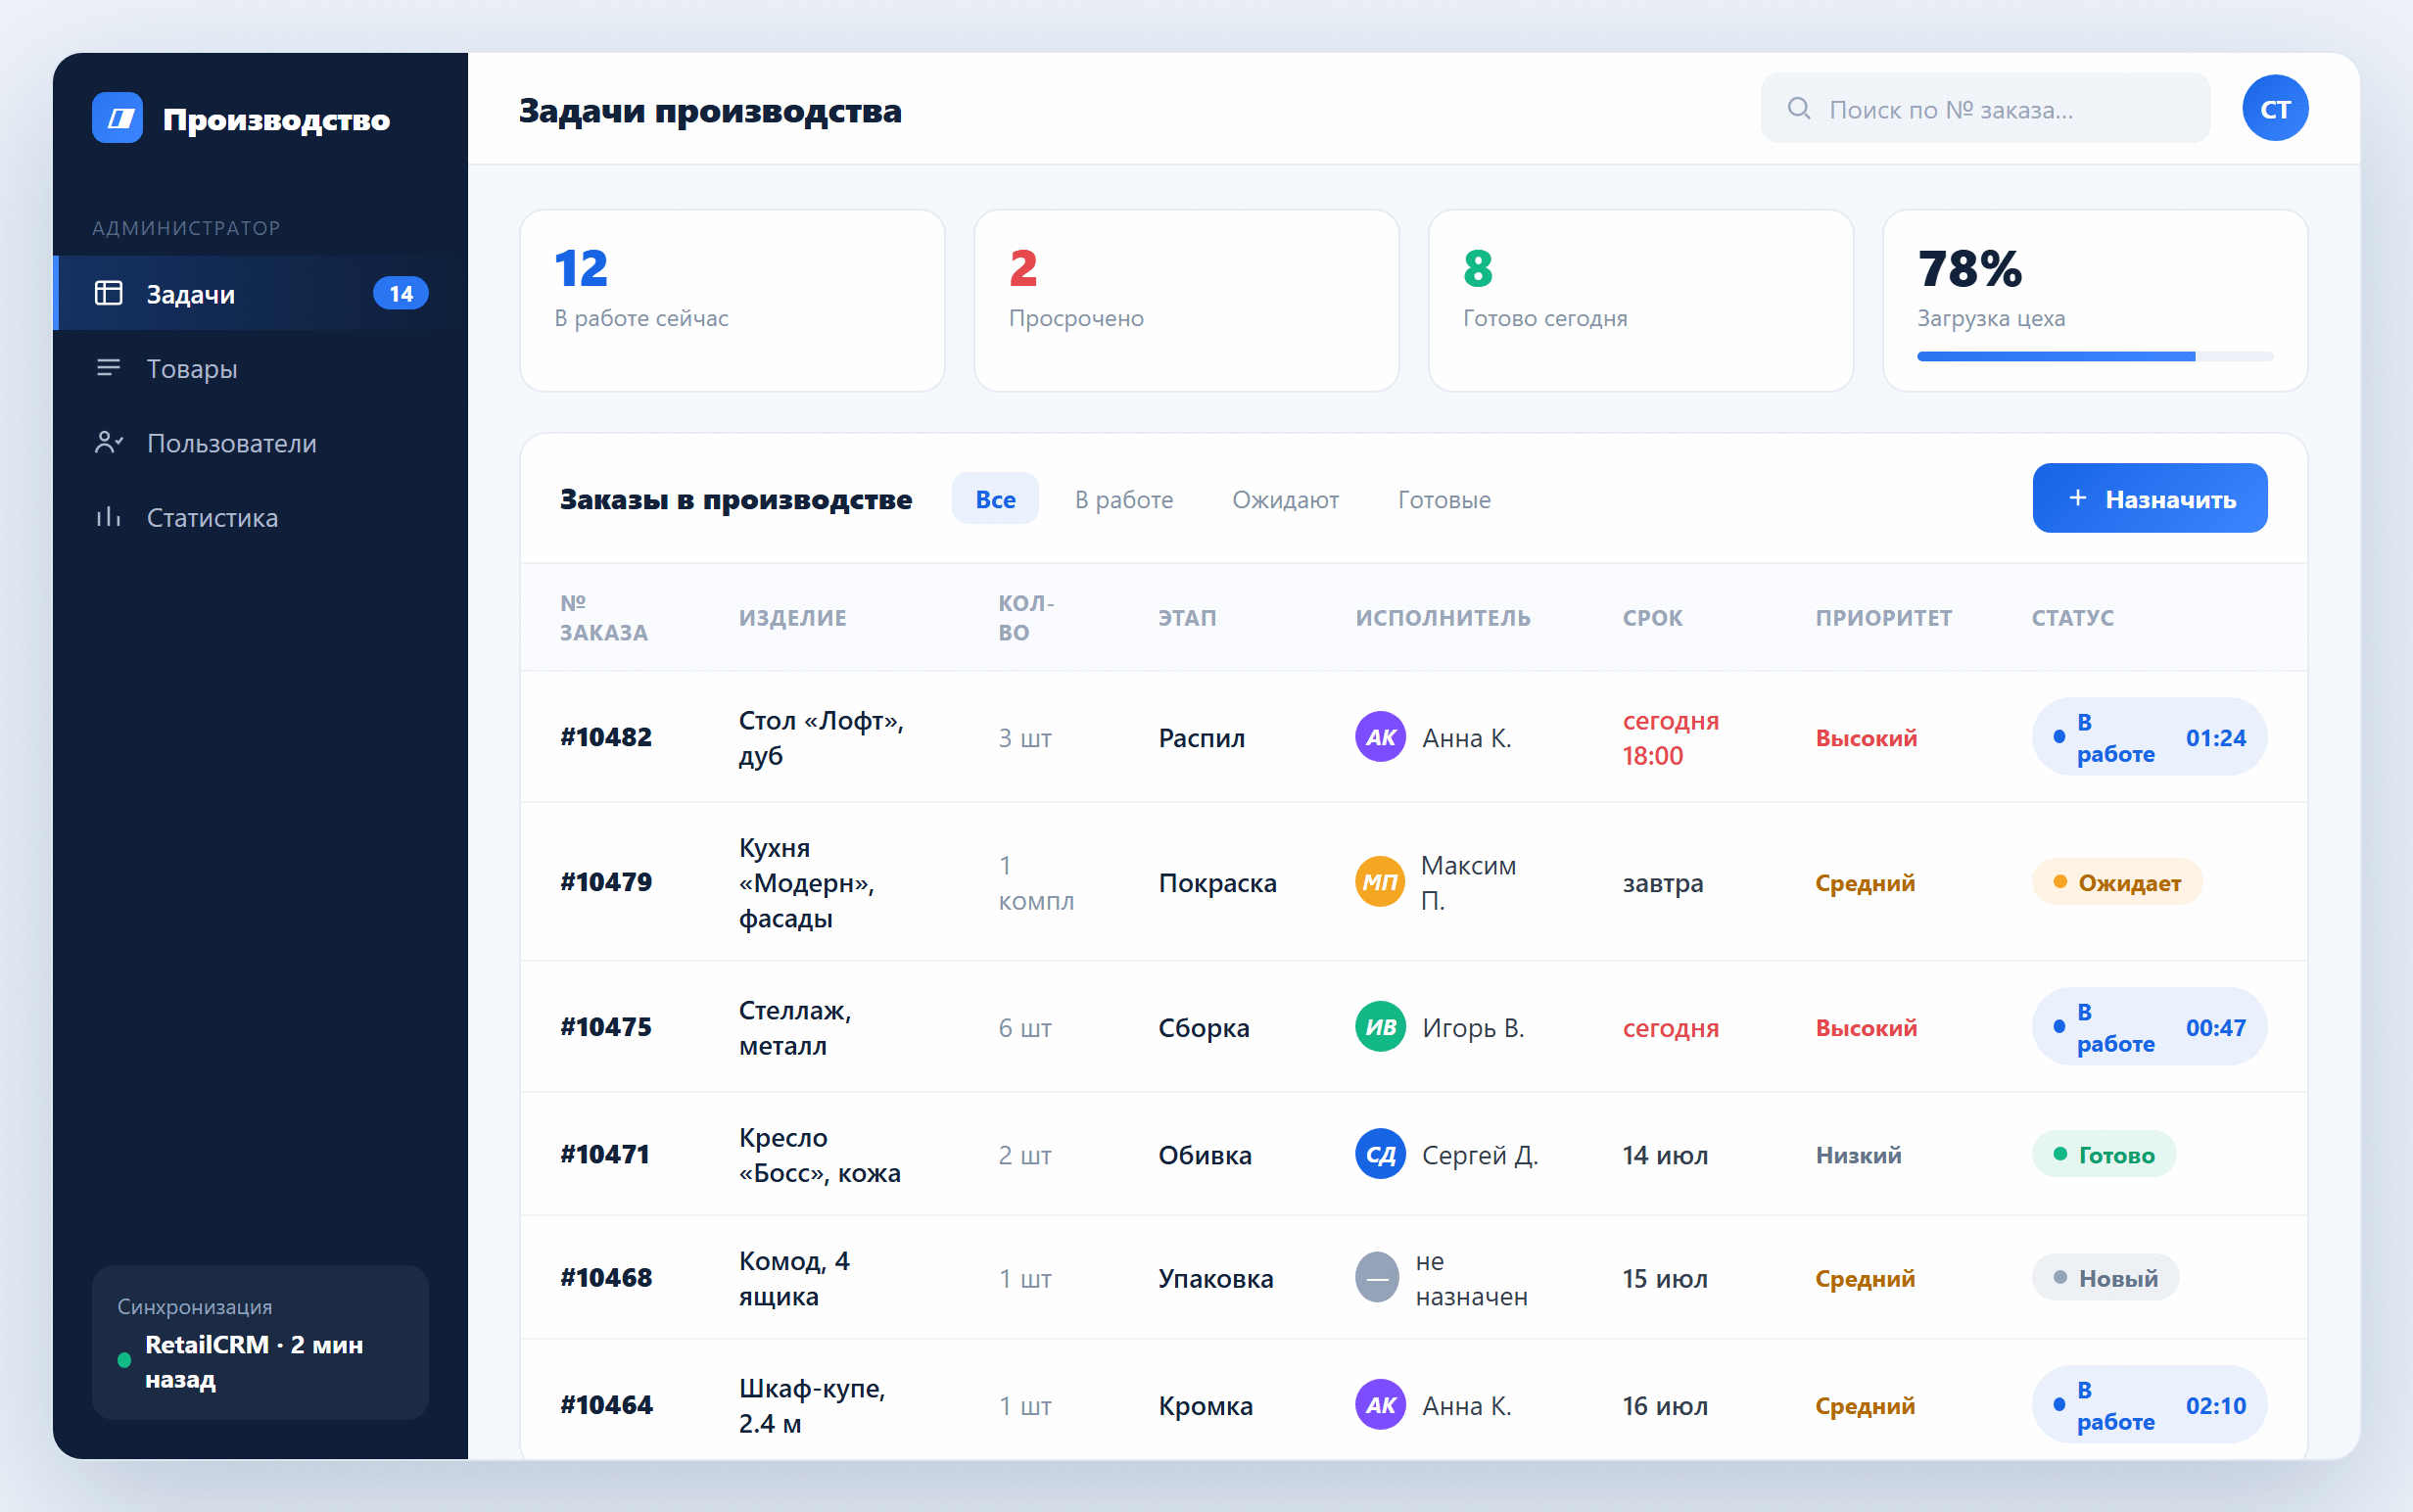
Task: Click the ИЗДЕЛИЕ column header
Action: pyautogui.click(x=792, y=617)
